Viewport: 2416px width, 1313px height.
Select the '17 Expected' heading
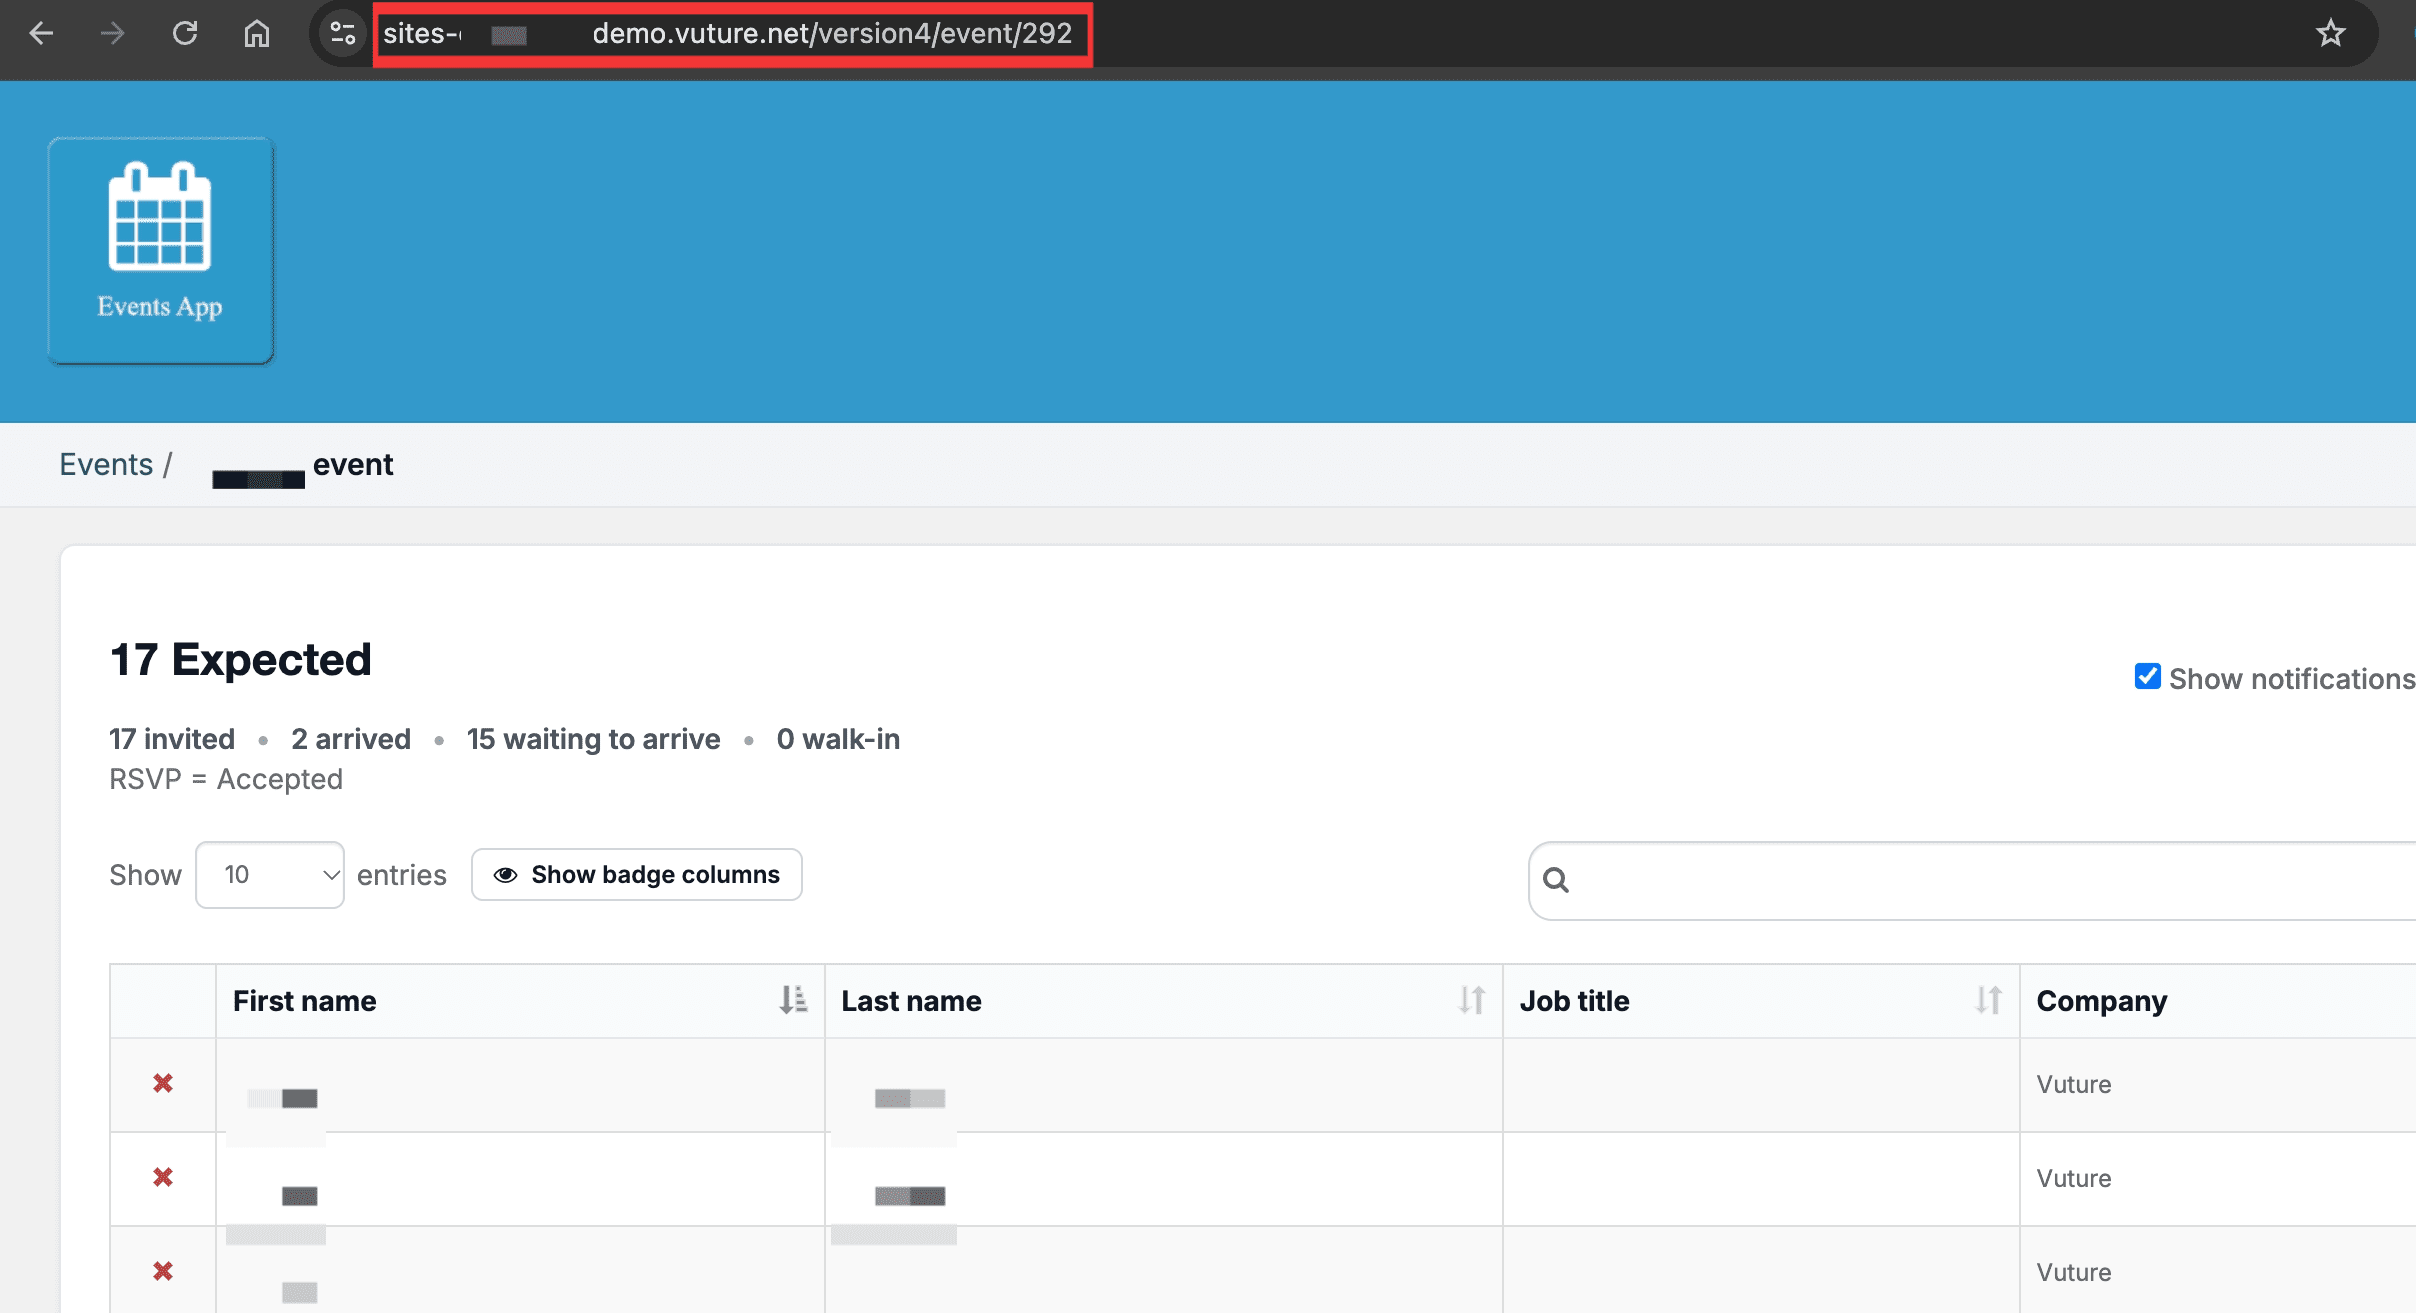pos(240,660)
